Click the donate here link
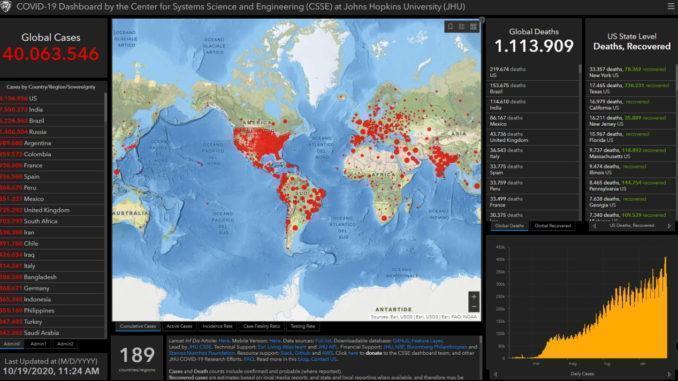The image size is (678, 381). click(x=353, y=353)
